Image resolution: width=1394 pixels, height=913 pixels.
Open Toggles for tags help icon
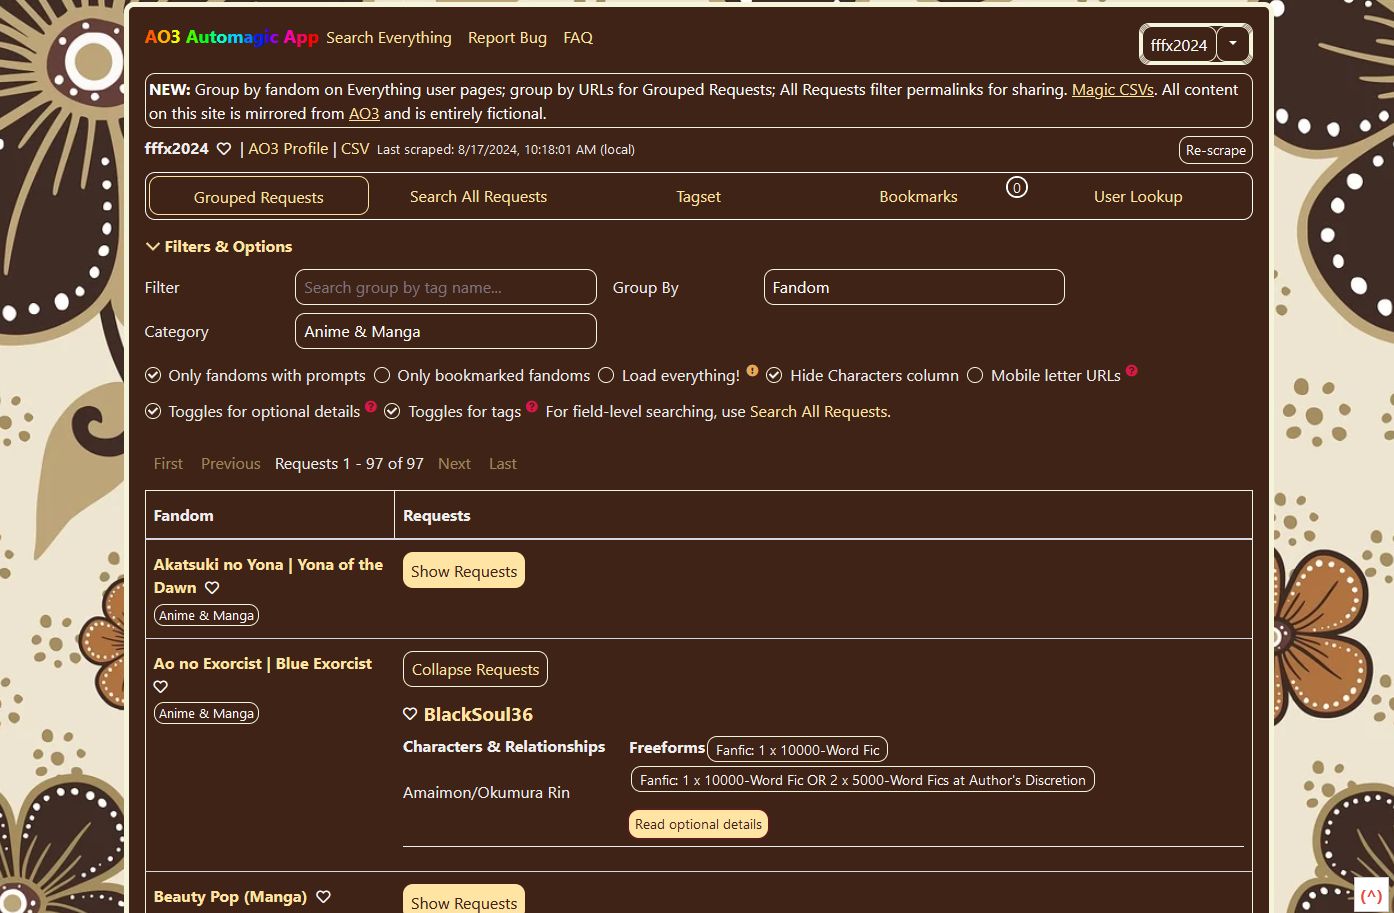(532, 407)
